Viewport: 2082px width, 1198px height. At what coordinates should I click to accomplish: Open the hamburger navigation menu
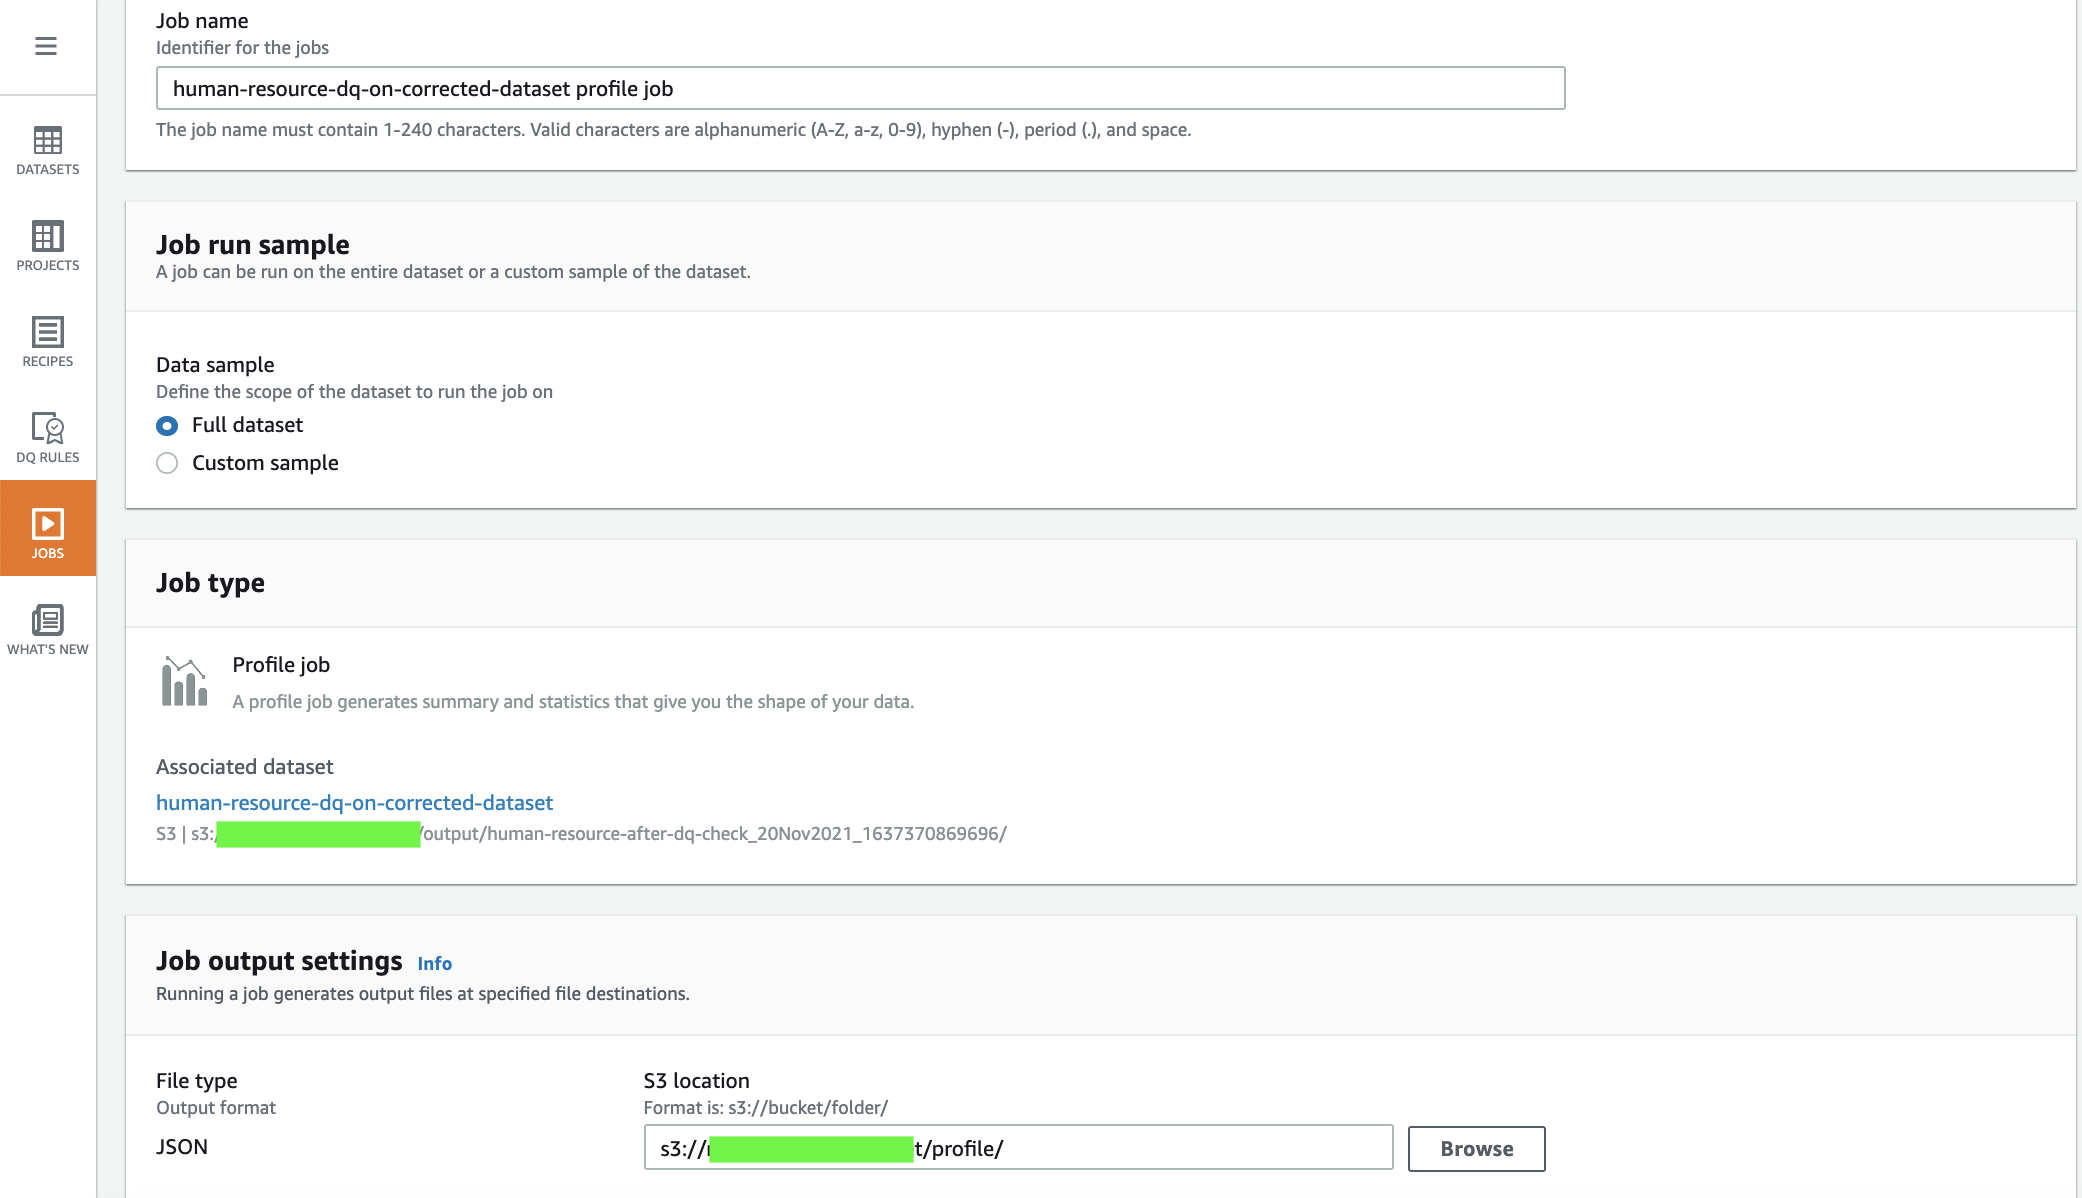pyautogui.click(x=46, y=46)
